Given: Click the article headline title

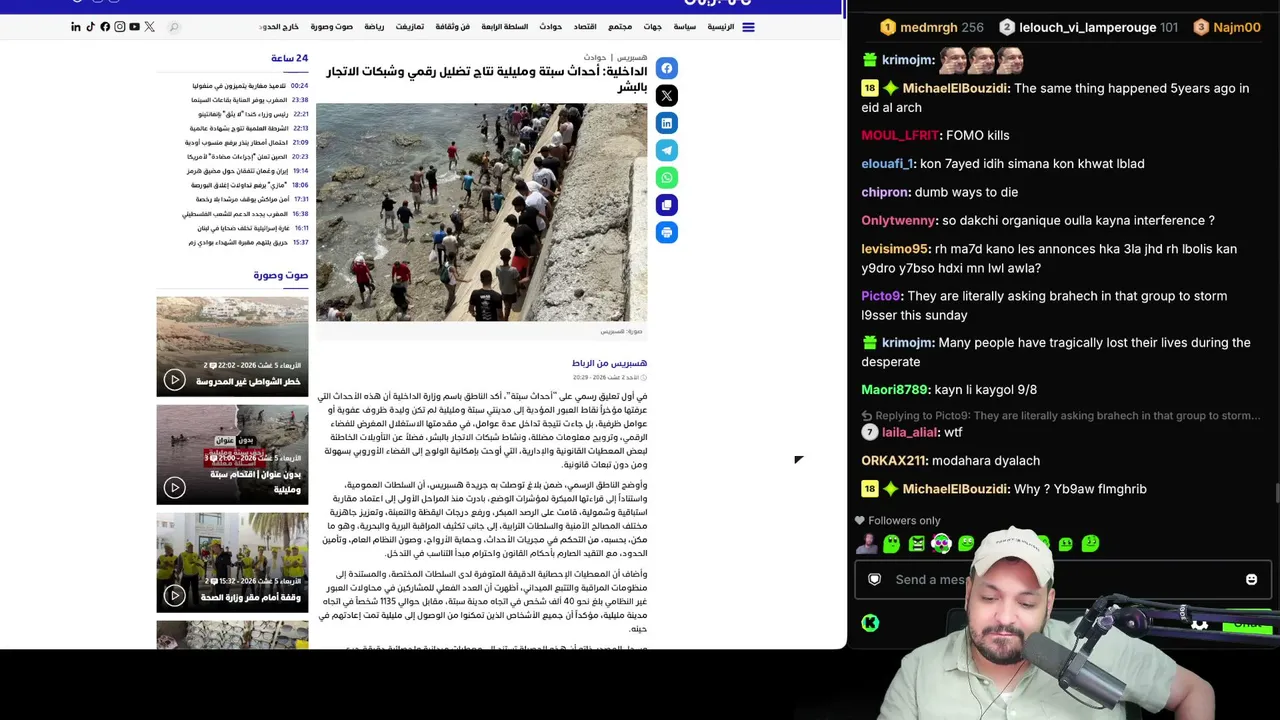Looking at the screenshot, I should 487,79.
